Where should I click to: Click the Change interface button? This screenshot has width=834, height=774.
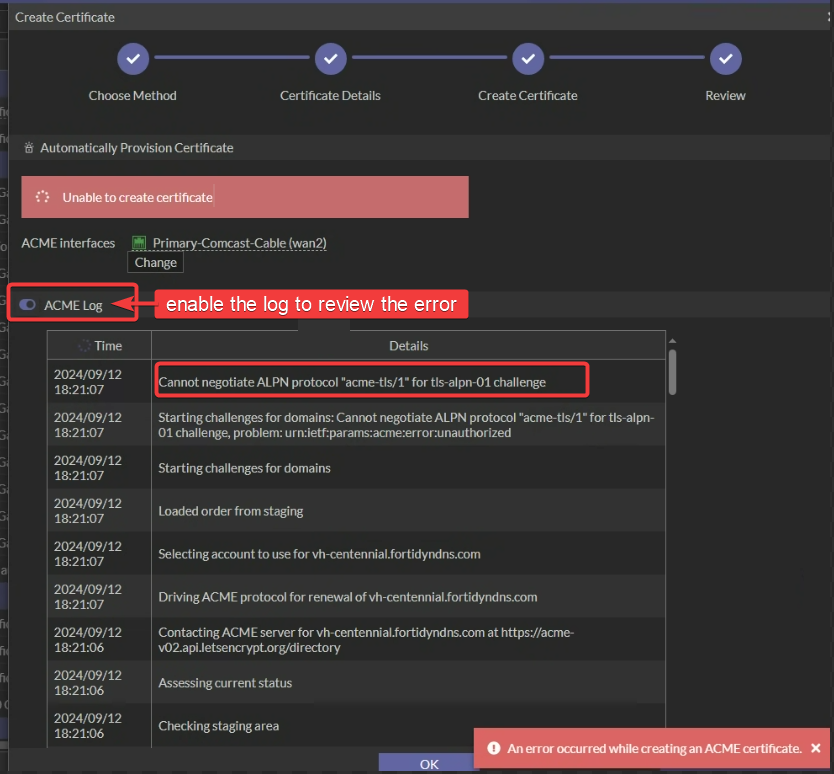point(155,262)
